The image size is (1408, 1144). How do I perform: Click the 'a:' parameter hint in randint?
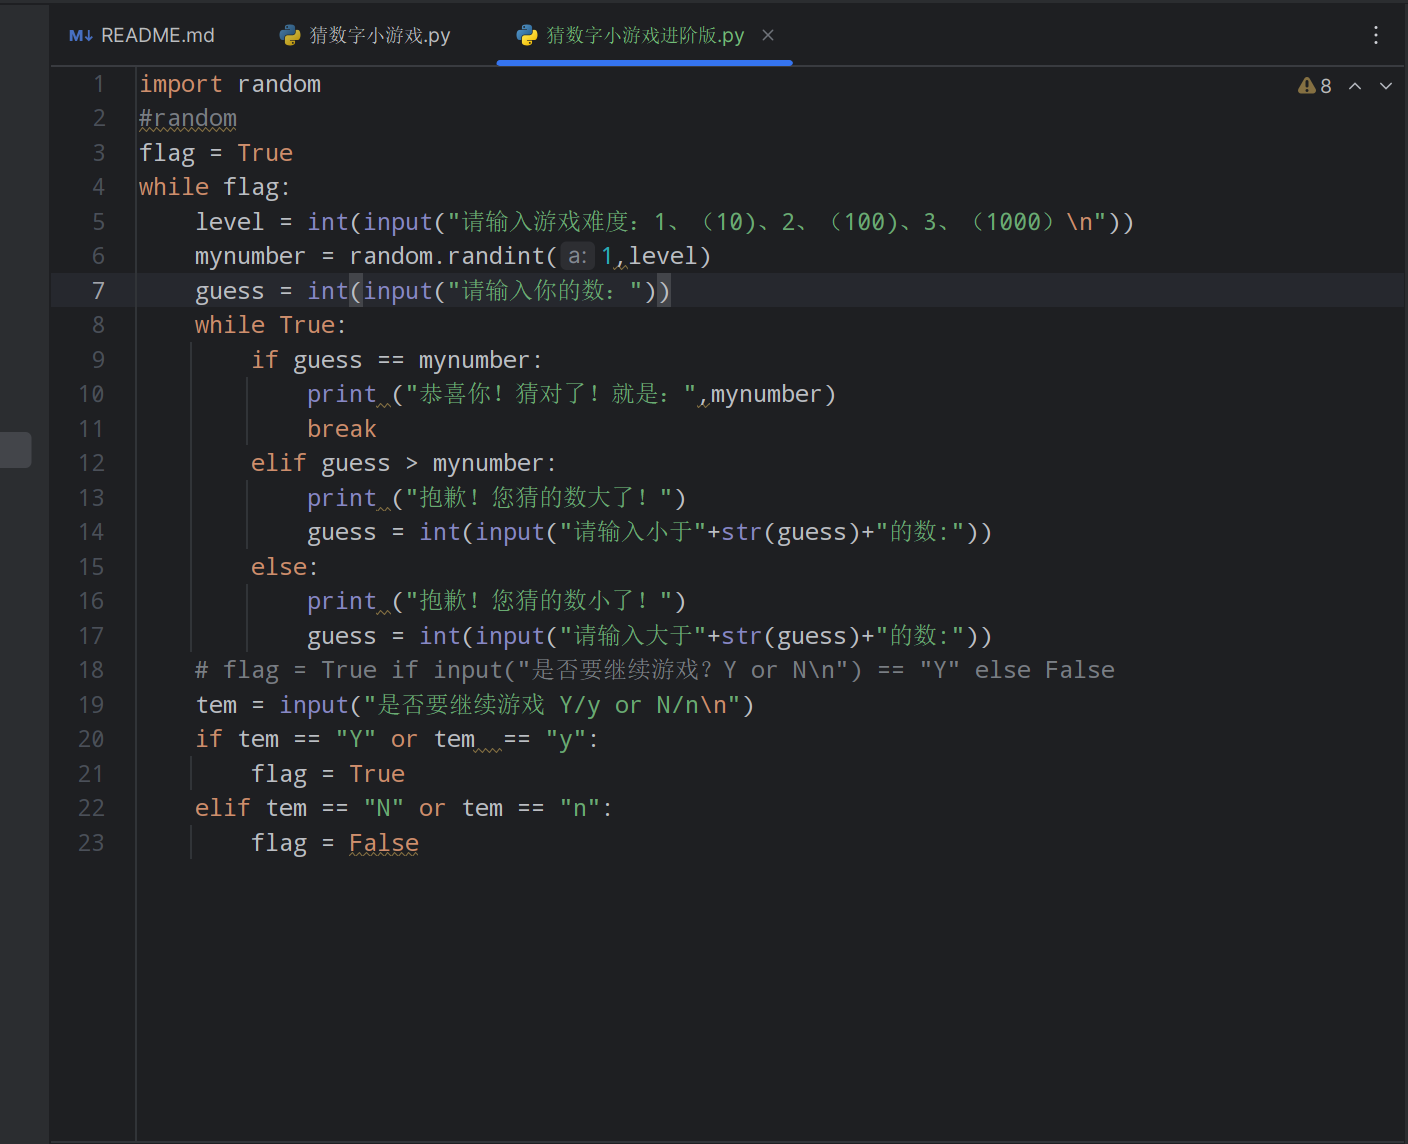click(577, 256)
